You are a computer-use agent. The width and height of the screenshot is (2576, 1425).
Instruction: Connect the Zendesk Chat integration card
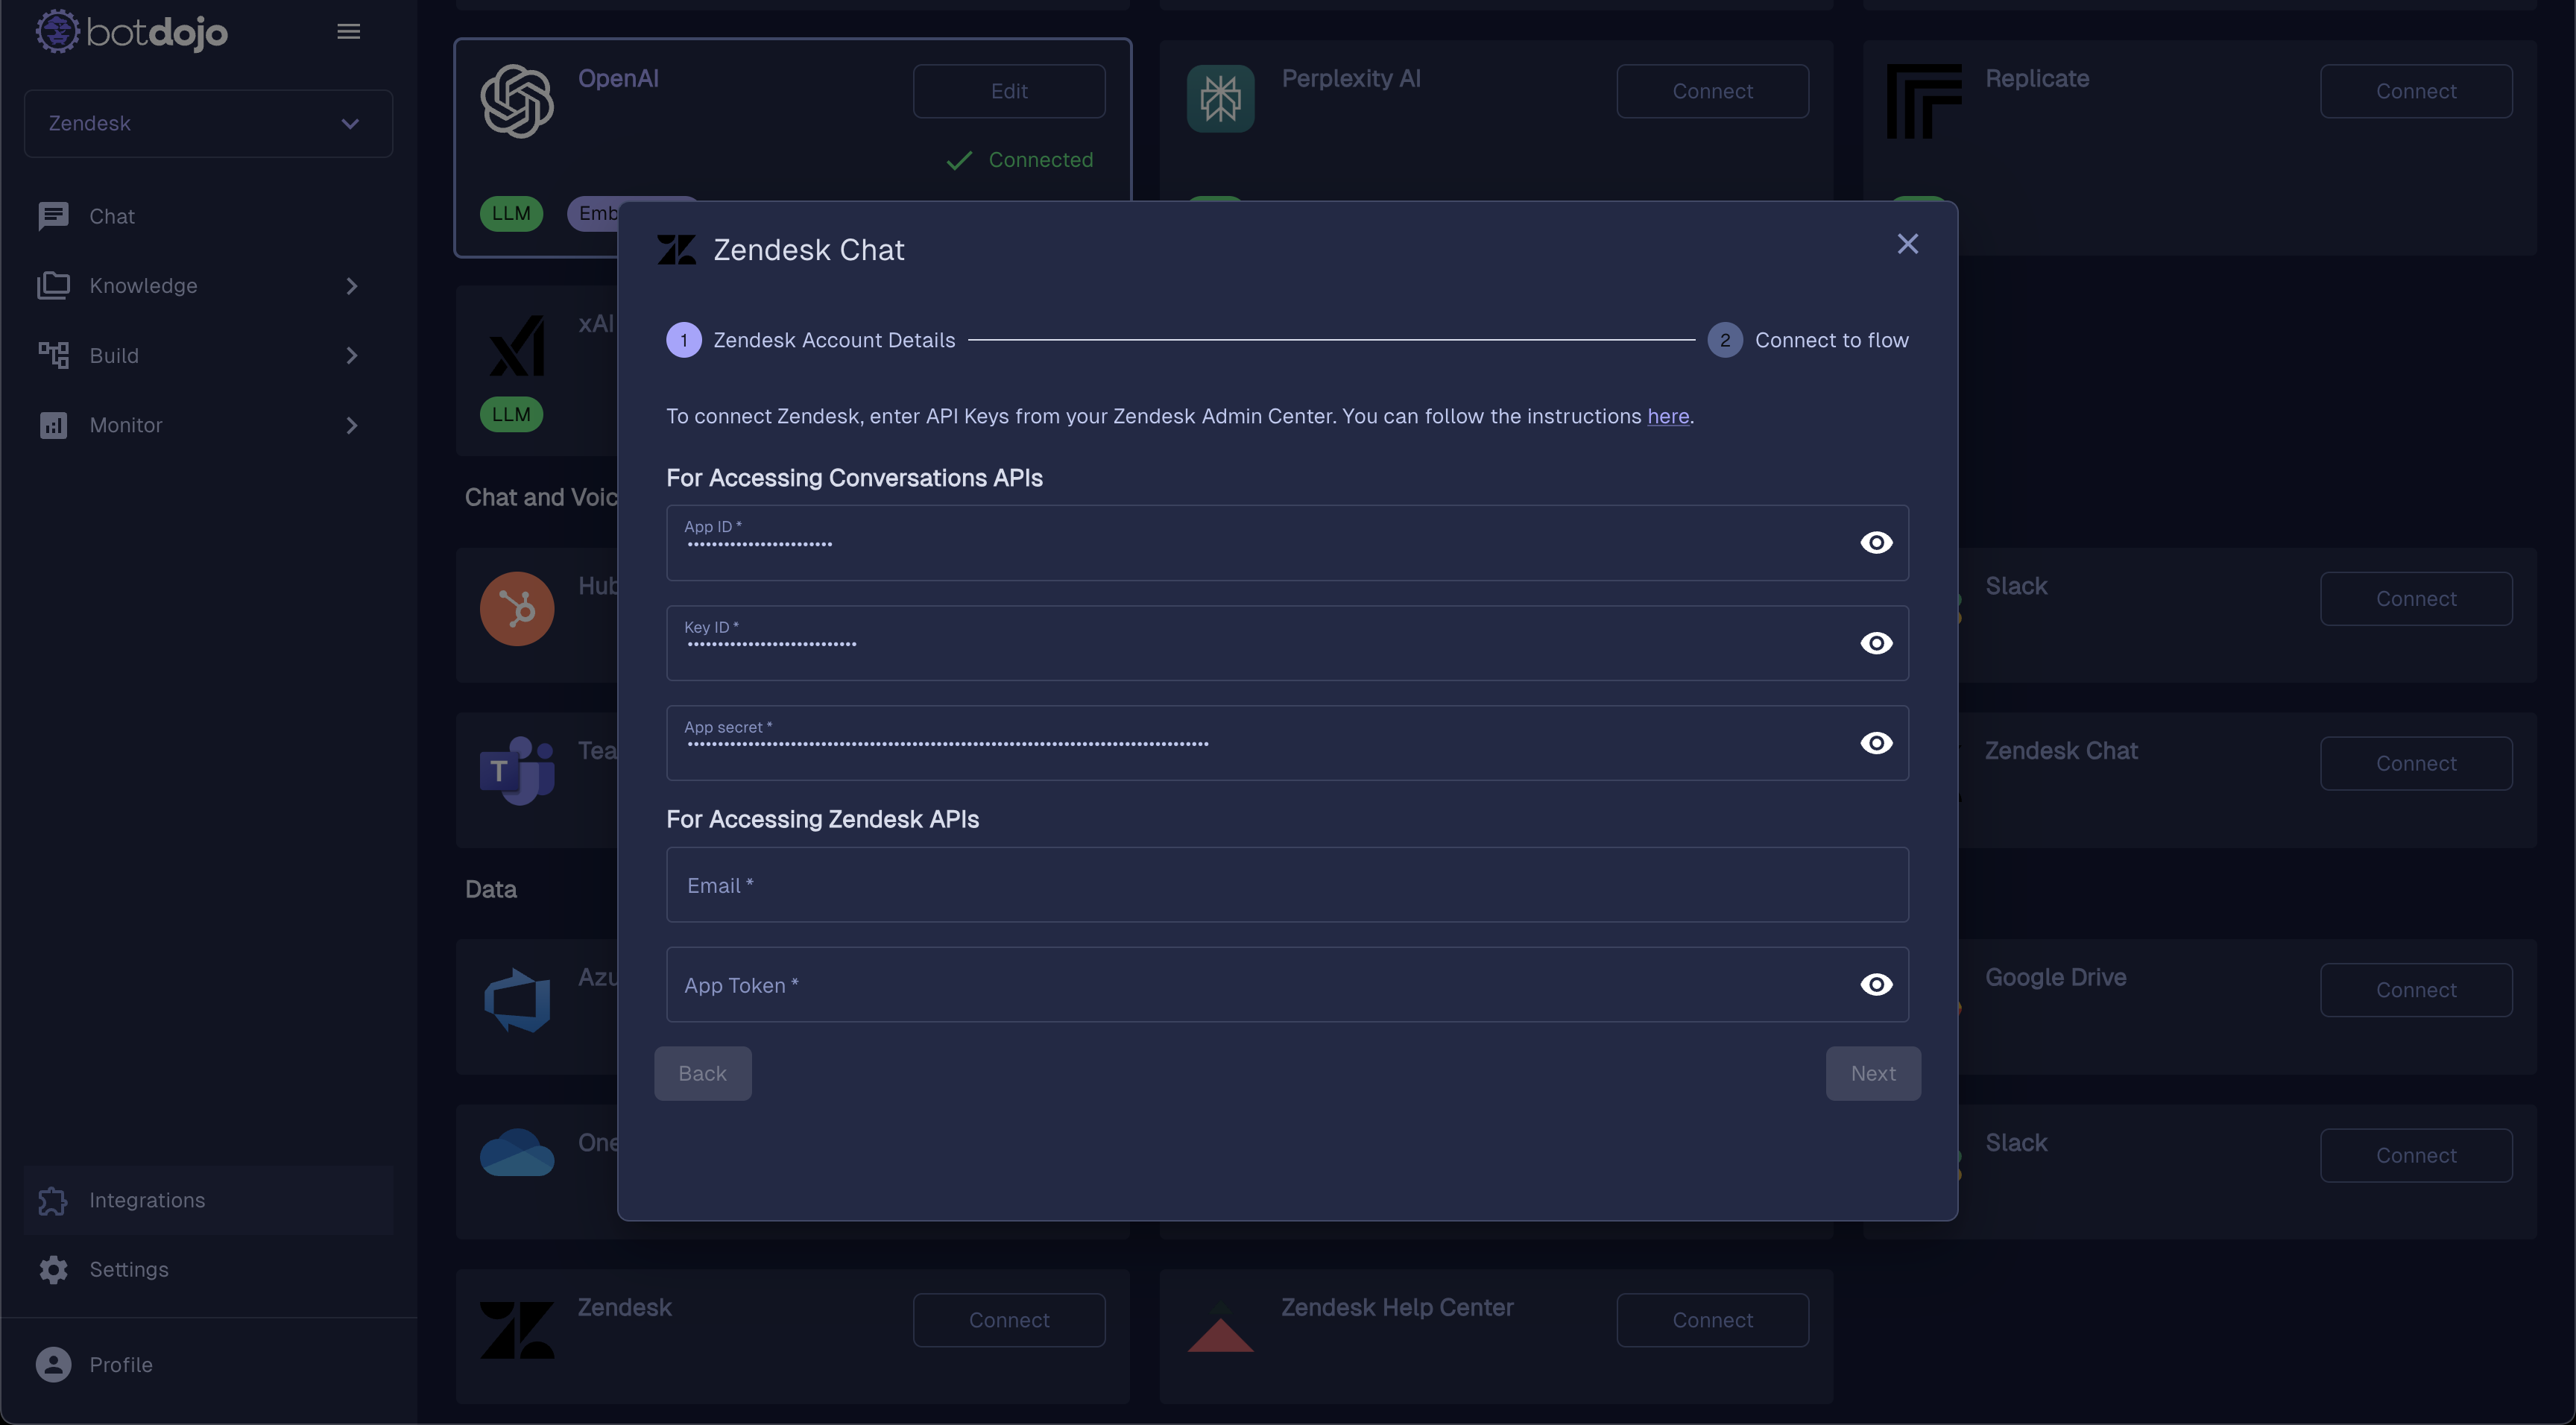pyautogui.click(x=2415, y=764)
